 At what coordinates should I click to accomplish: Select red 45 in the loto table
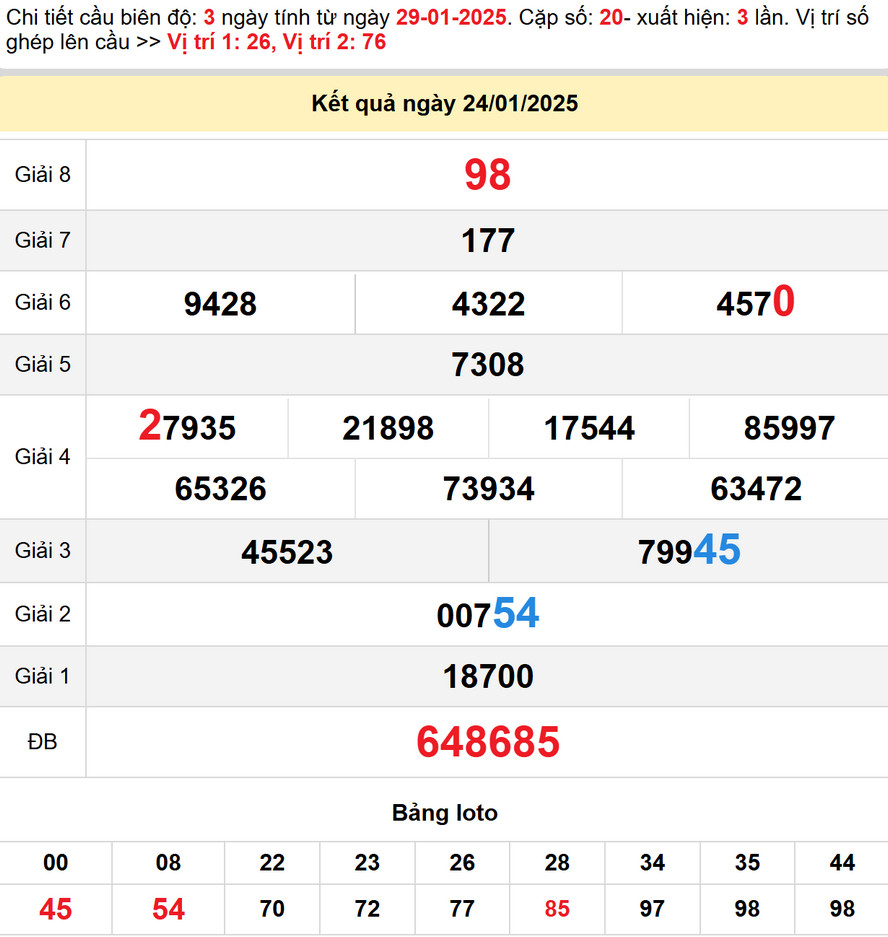point(56,909)
